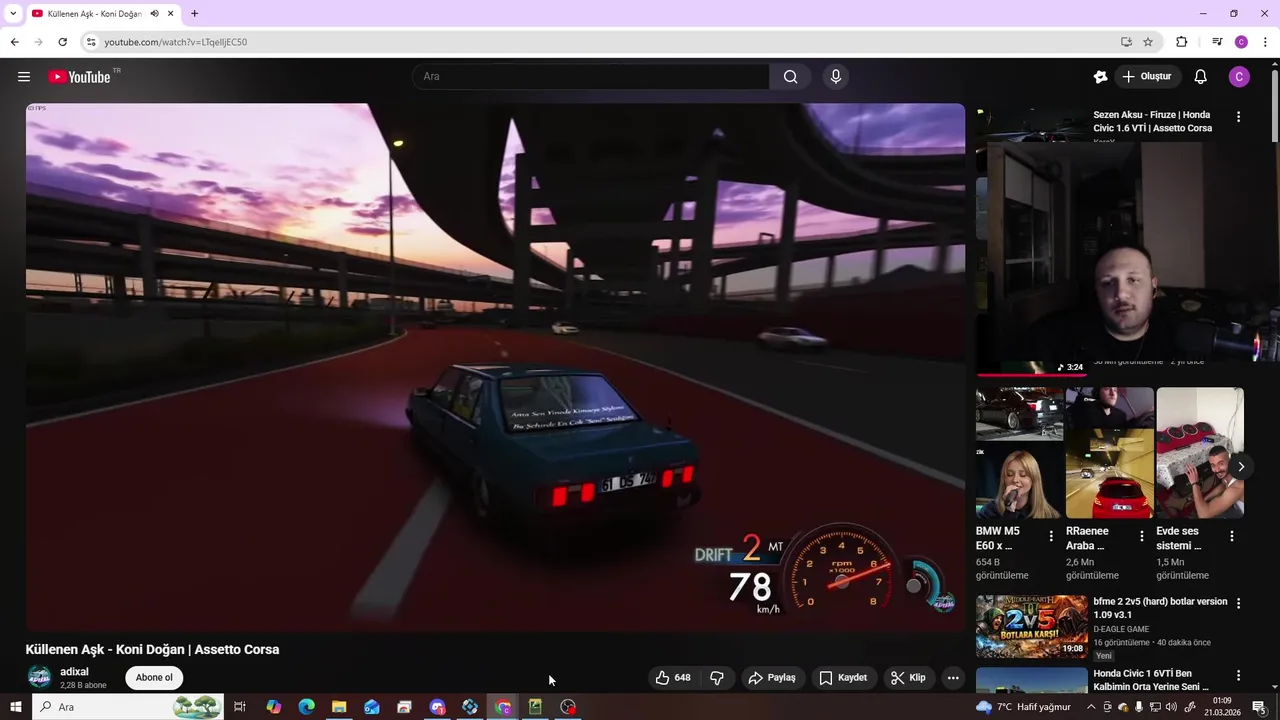Mute the tab via speaker icon
The height and width of the screenshot is (720, 1280).
click(155, 14)
